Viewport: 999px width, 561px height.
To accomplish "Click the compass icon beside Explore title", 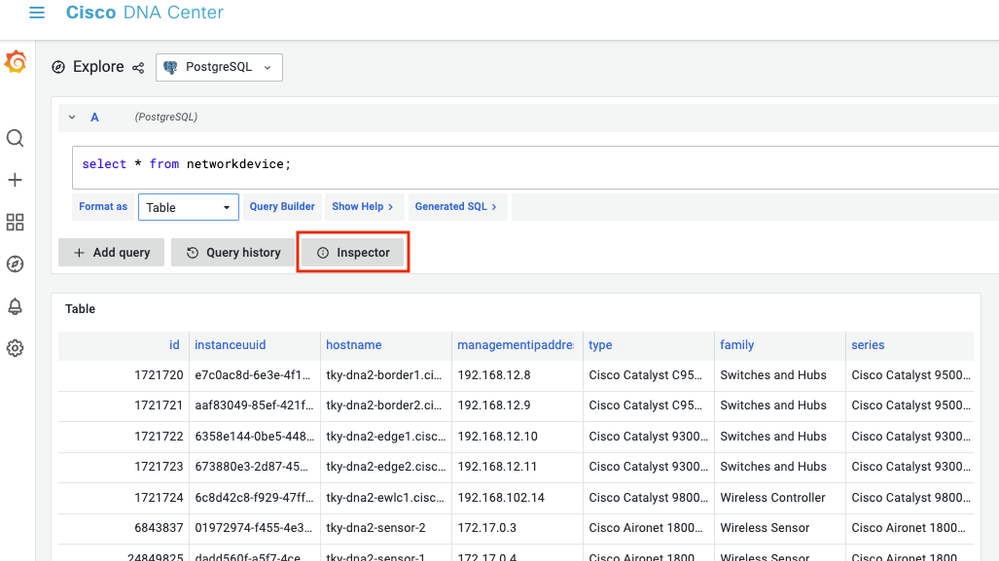I will pyautogui.click(x=58, y=67).
